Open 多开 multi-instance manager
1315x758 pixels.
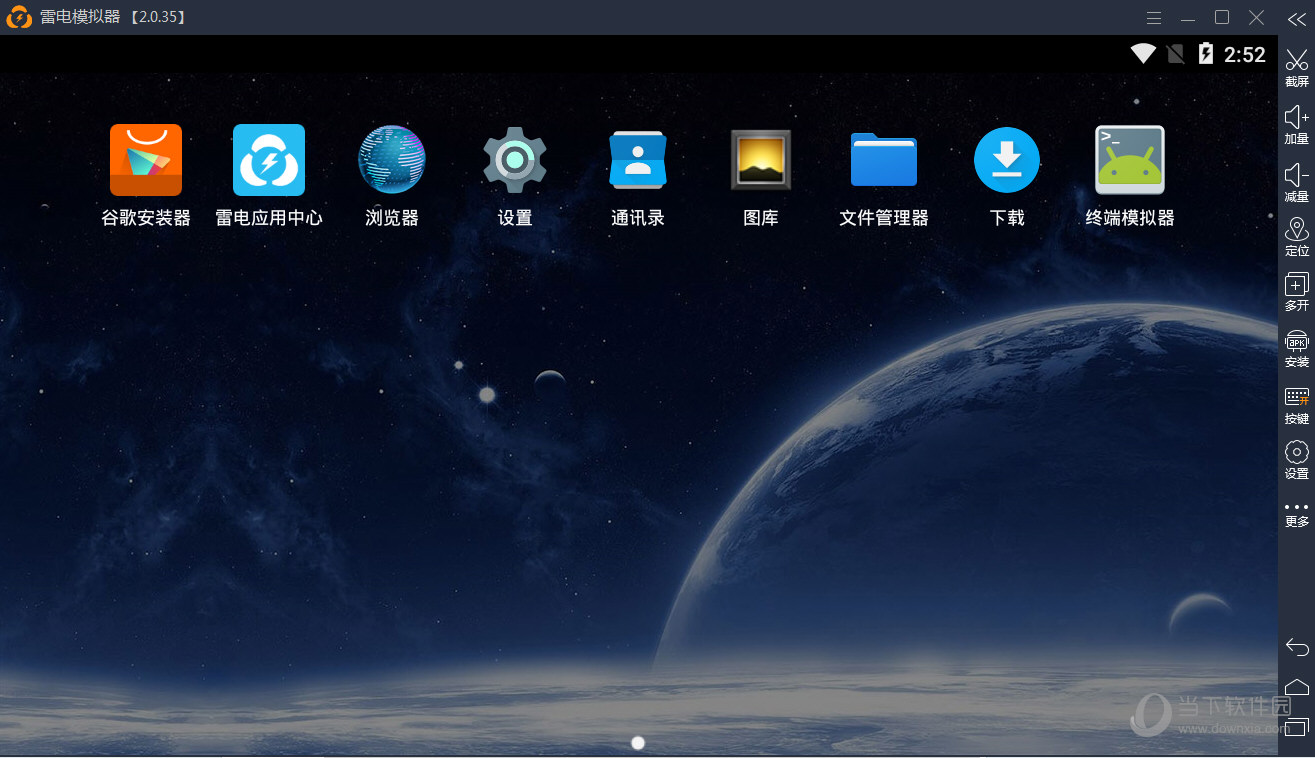point(1297,292)
